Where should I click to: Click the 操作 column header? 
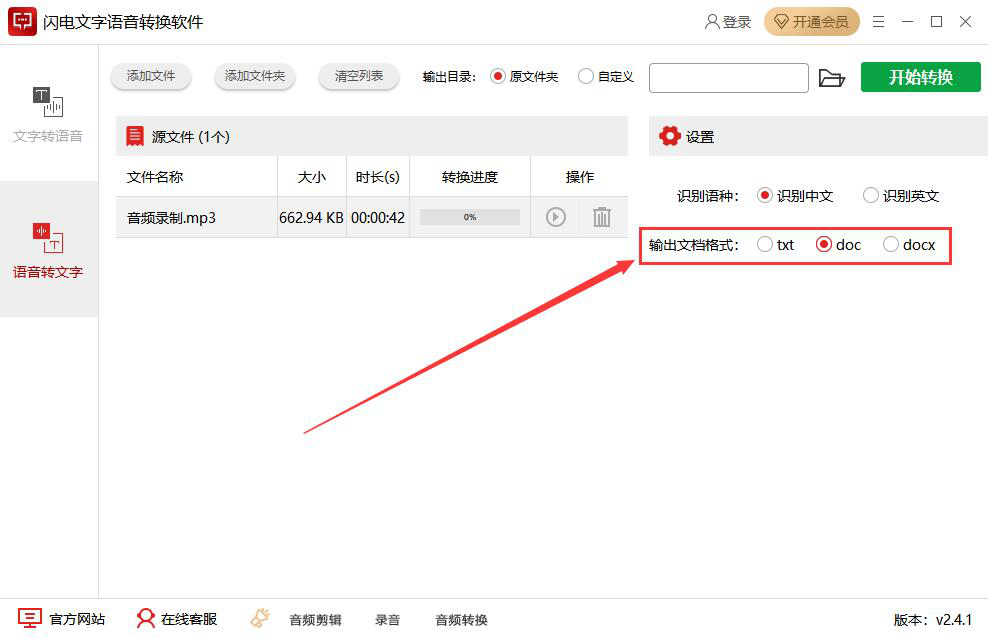coord(580,177)
